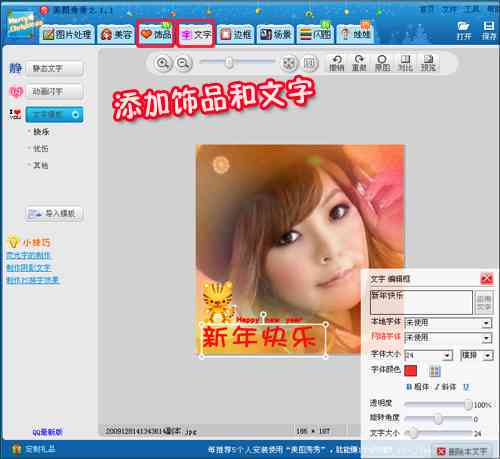Click the QQ最新版 link

click(x=47, y=432)
